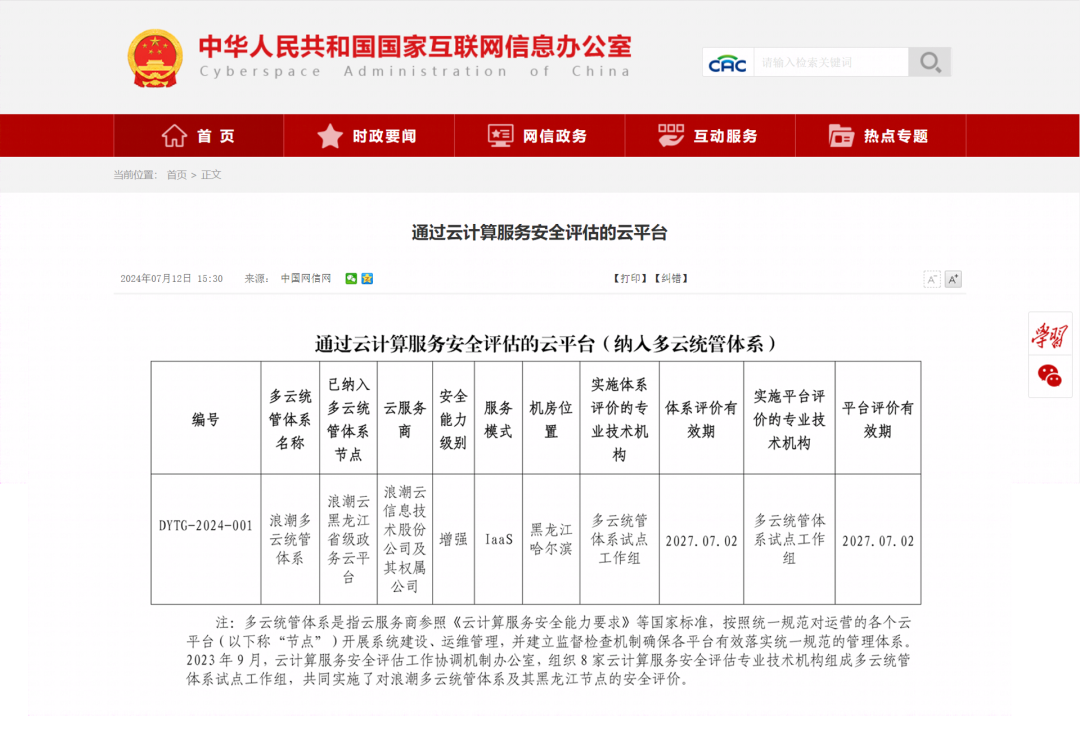1080x753 pixels.
Task: Click inside the keyword search input field
Action: [830, 61]
